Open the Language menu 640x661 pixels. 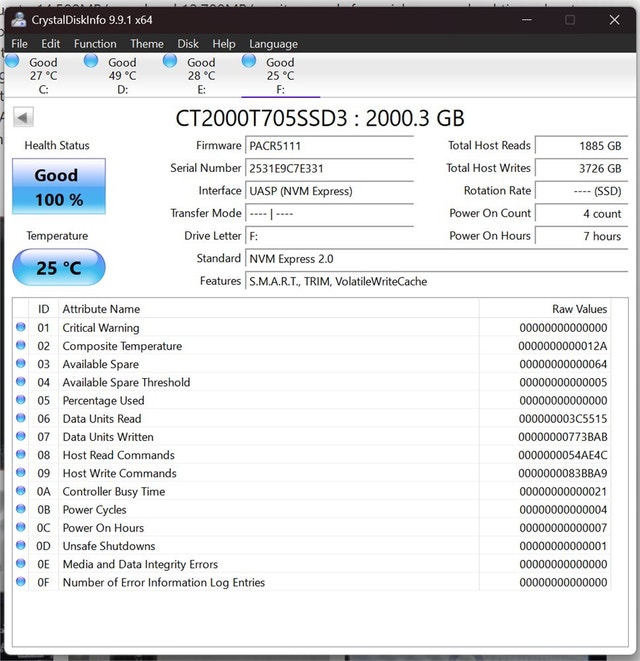(x=273, y=44)
